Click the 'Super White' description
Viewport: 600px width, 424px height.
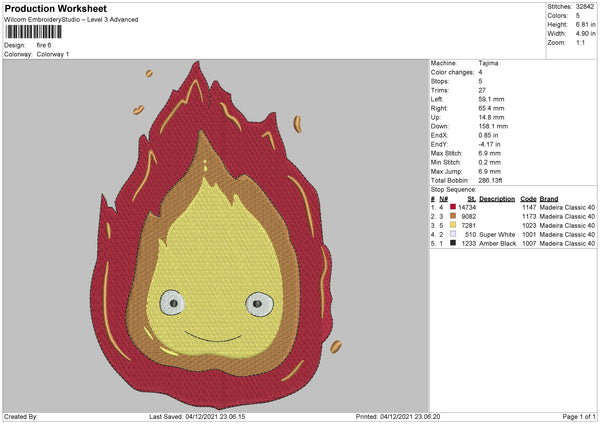497,235
